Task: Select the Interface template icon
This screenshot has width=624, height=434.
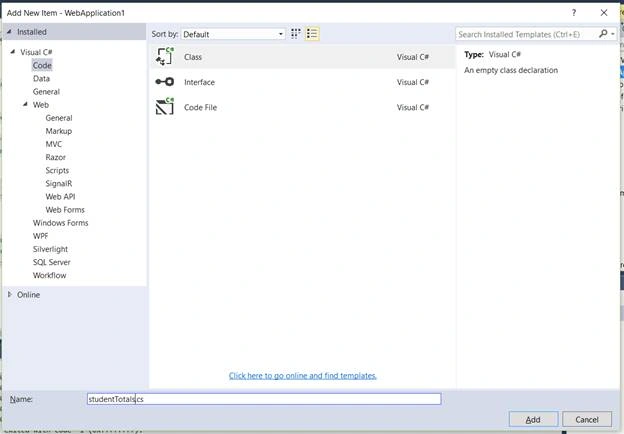Action: tap(165, 82)
